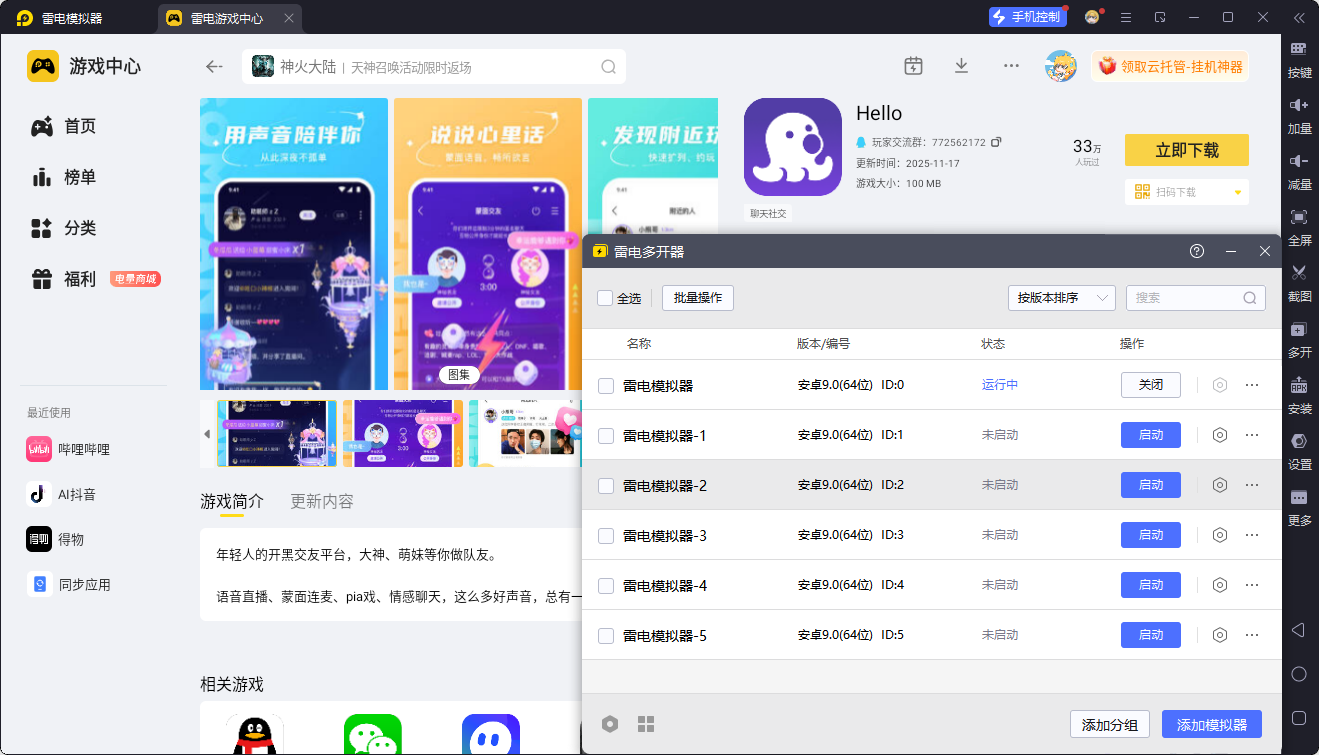Viewport: 1319px width, 755px height.
Task: Start 雷电模拟器-2 with its 启动 button
Action: click(1150, 485)
